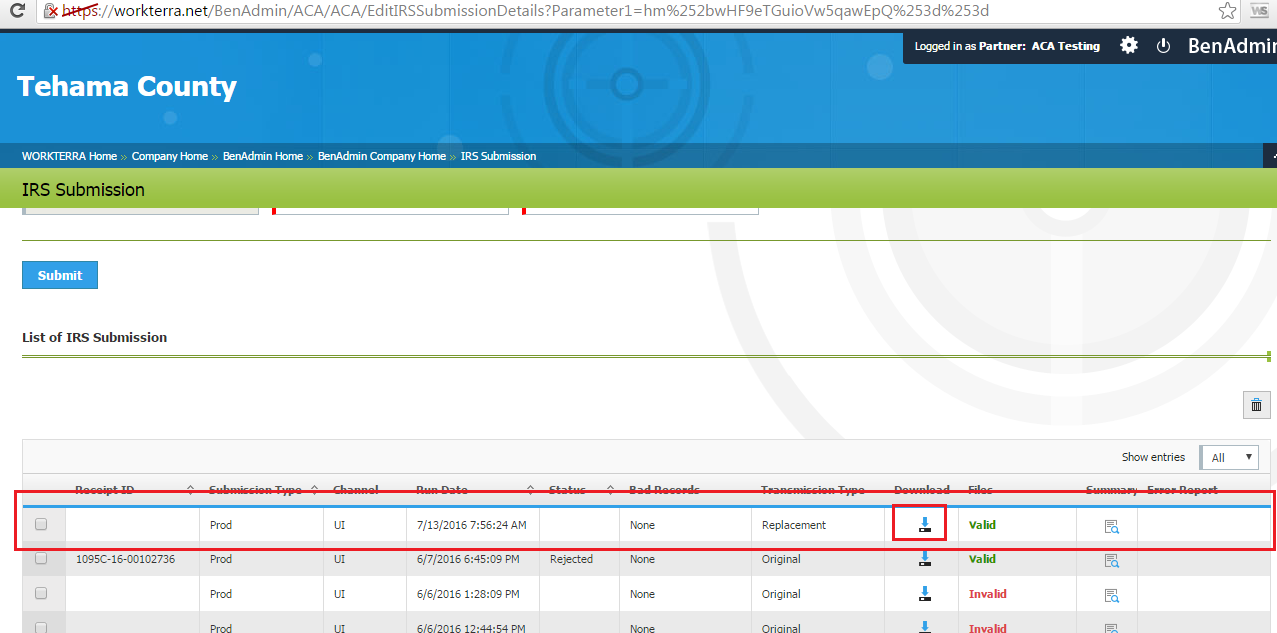Click the power logout icon
This screenshot has width=1277, height=633.
pos(1163,46)
